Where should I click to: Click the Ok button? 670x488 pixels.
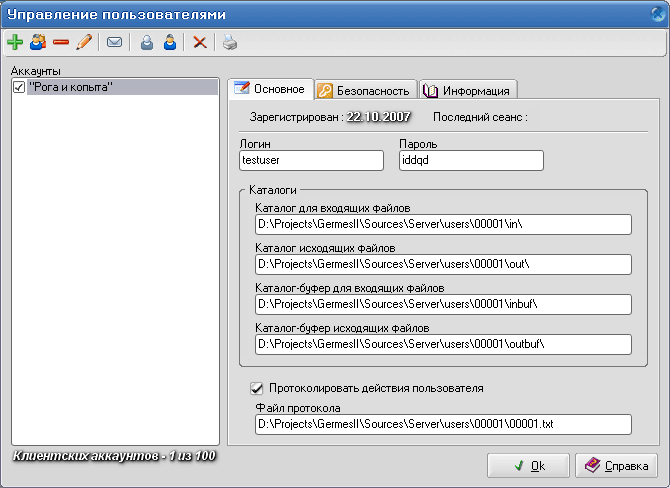pos(528,466)
